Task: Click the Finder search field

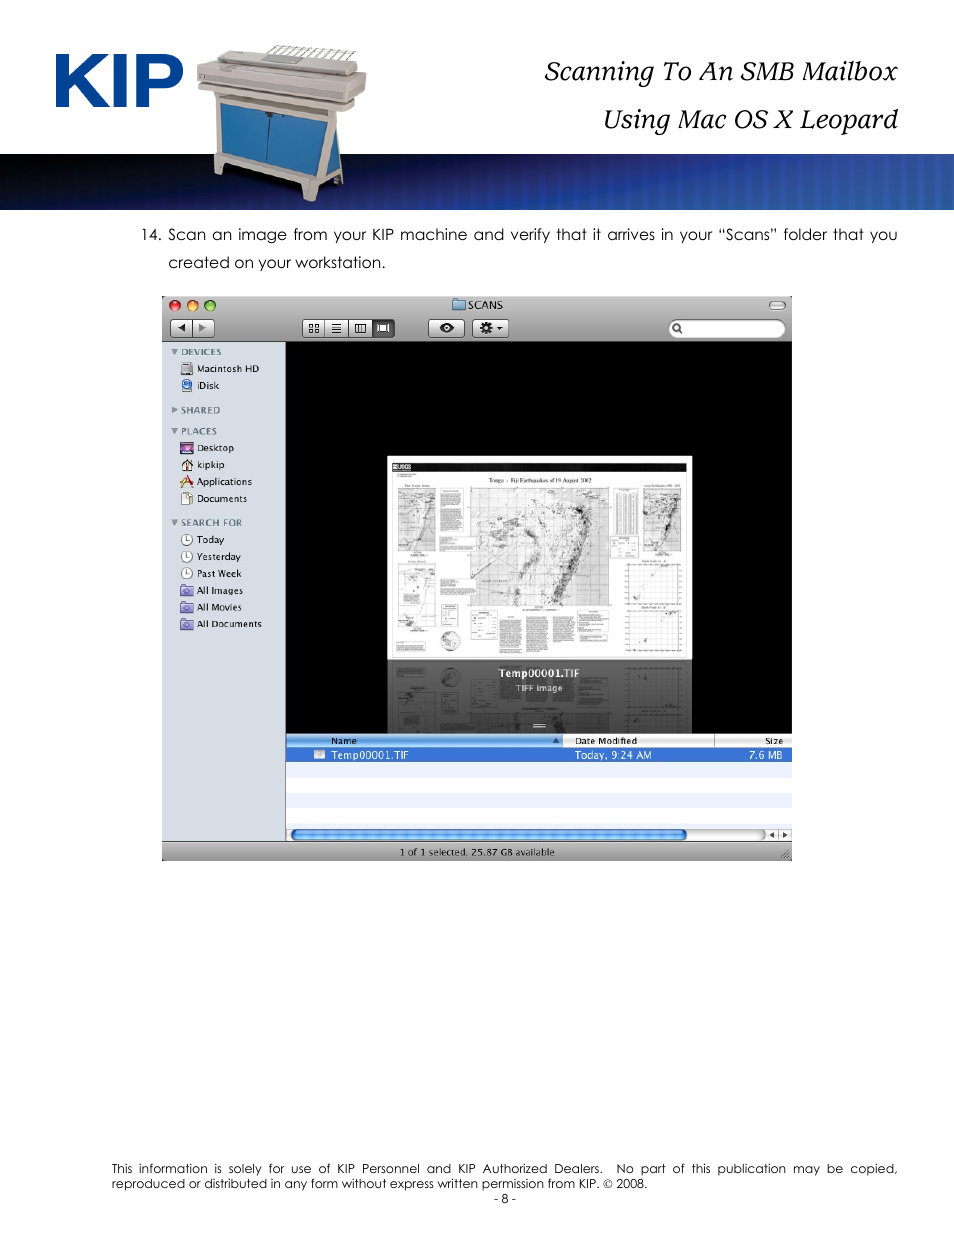Action: point(727,328)
